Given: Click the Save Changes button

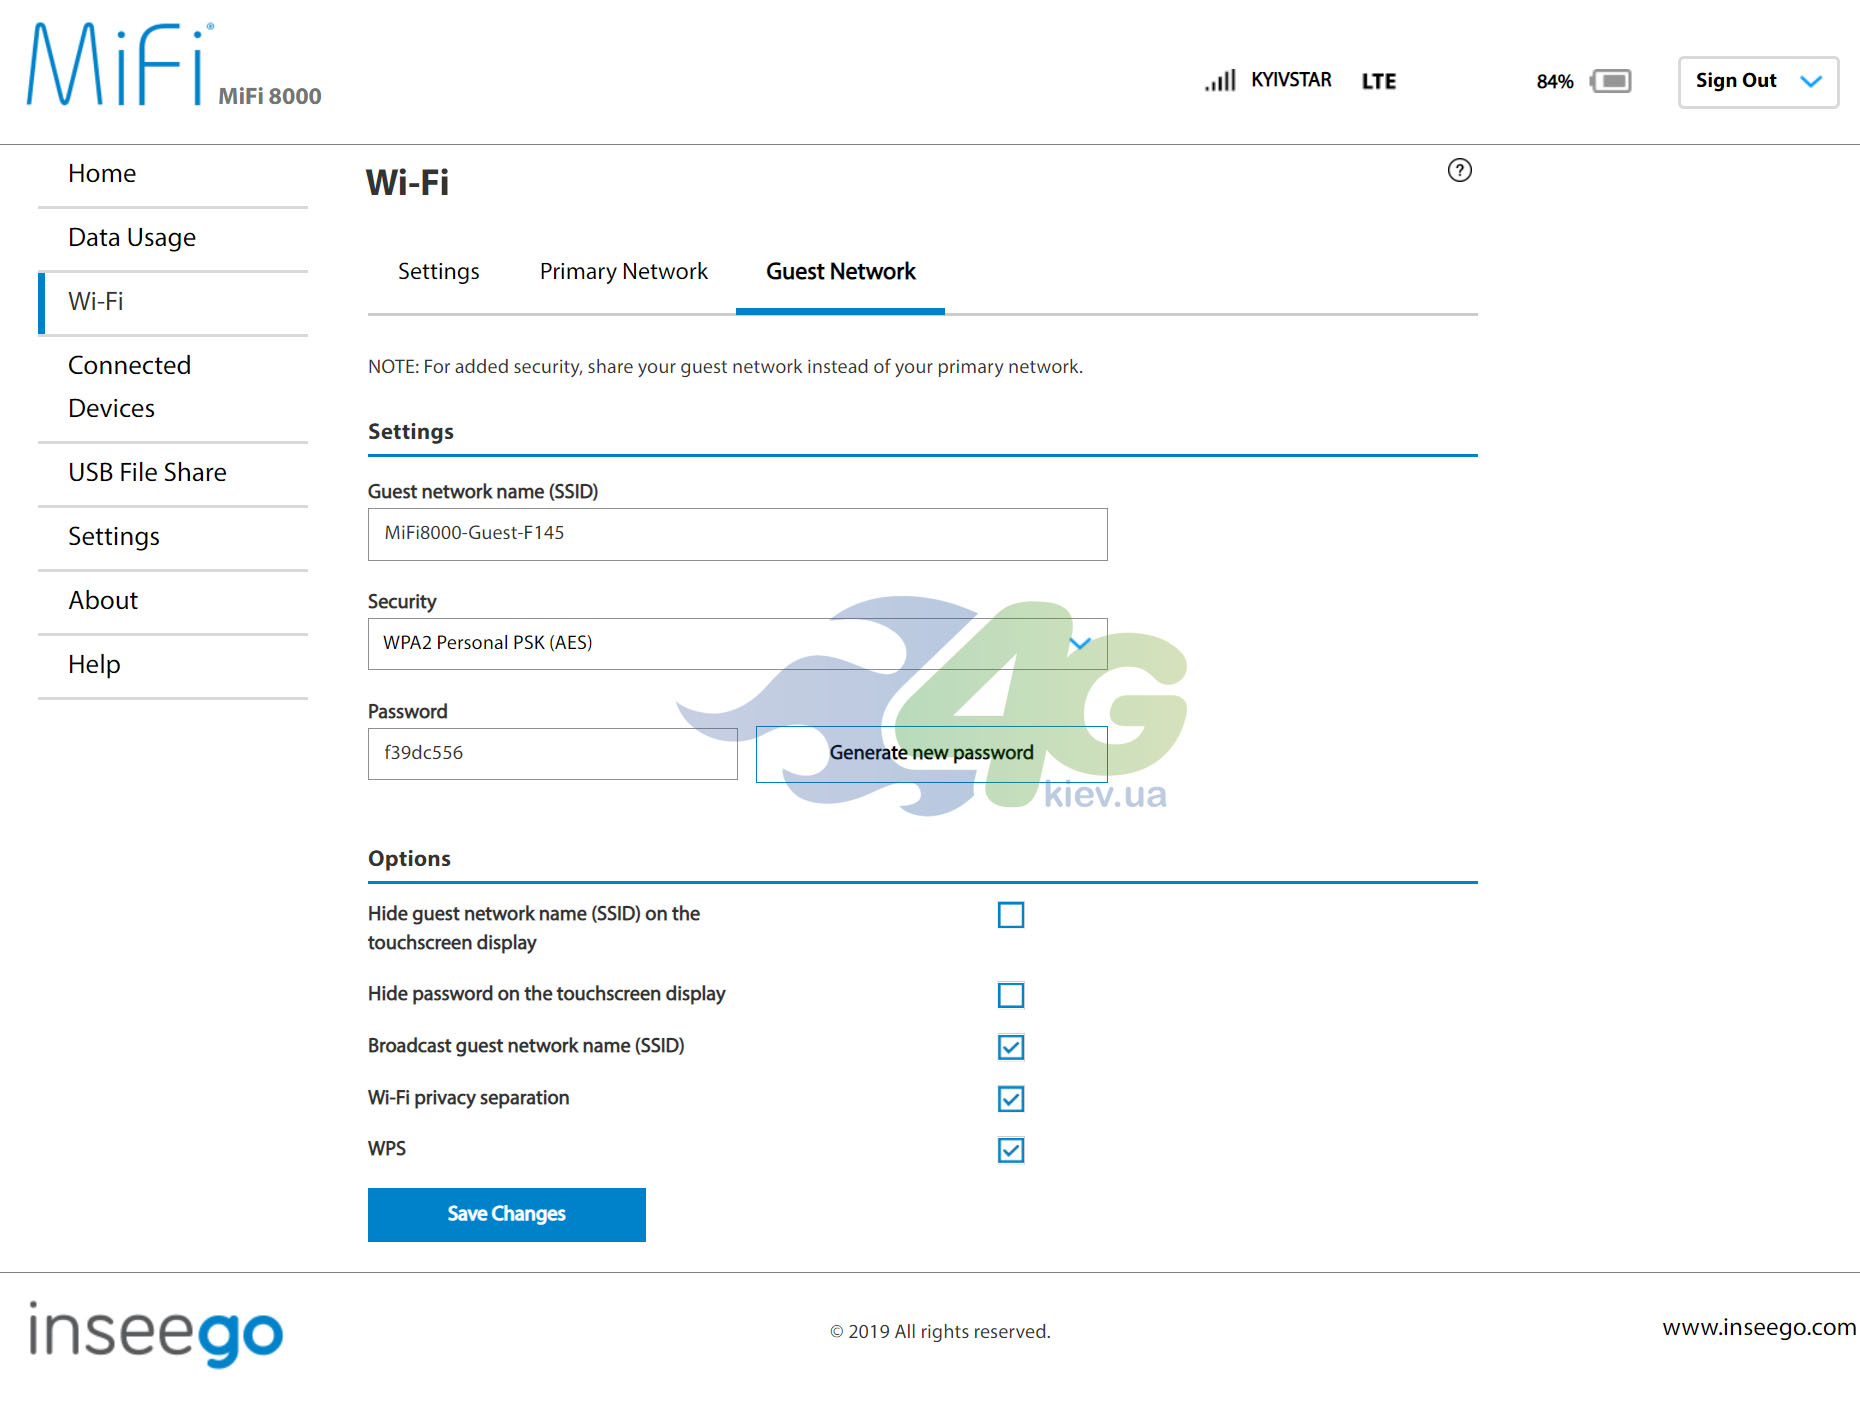Looking at the screenshot, I should tap(506, 1214).
